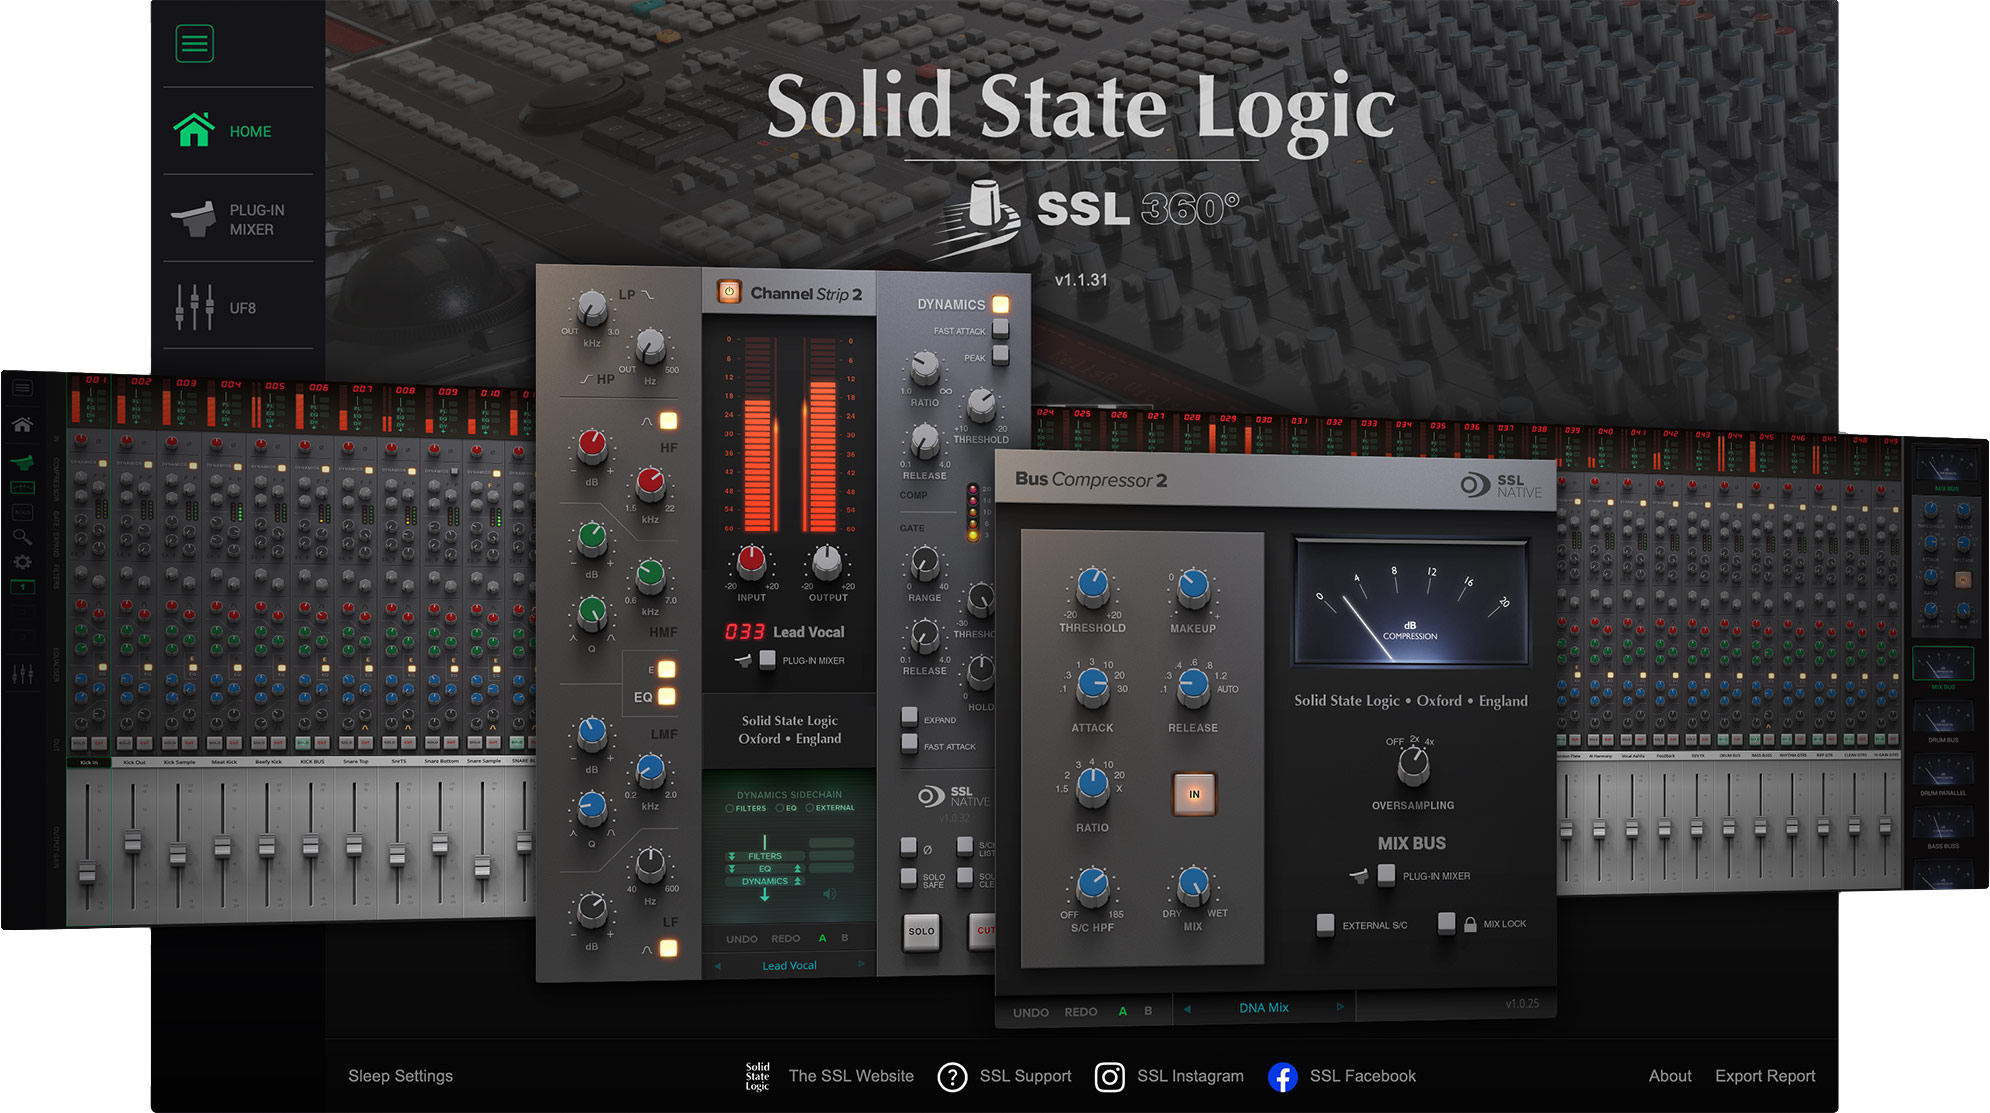This screenshot has height=1113, width=1990.
Task: Click the DNA Mix preset forward arrow
Action: click(1341, 1008)
